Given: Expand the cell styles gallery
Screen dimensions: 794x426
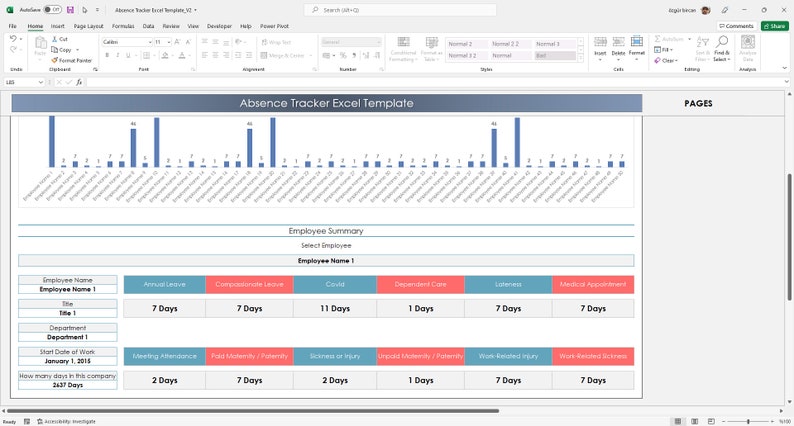Looking at the screenshot, I should click(x=581, y=59).
